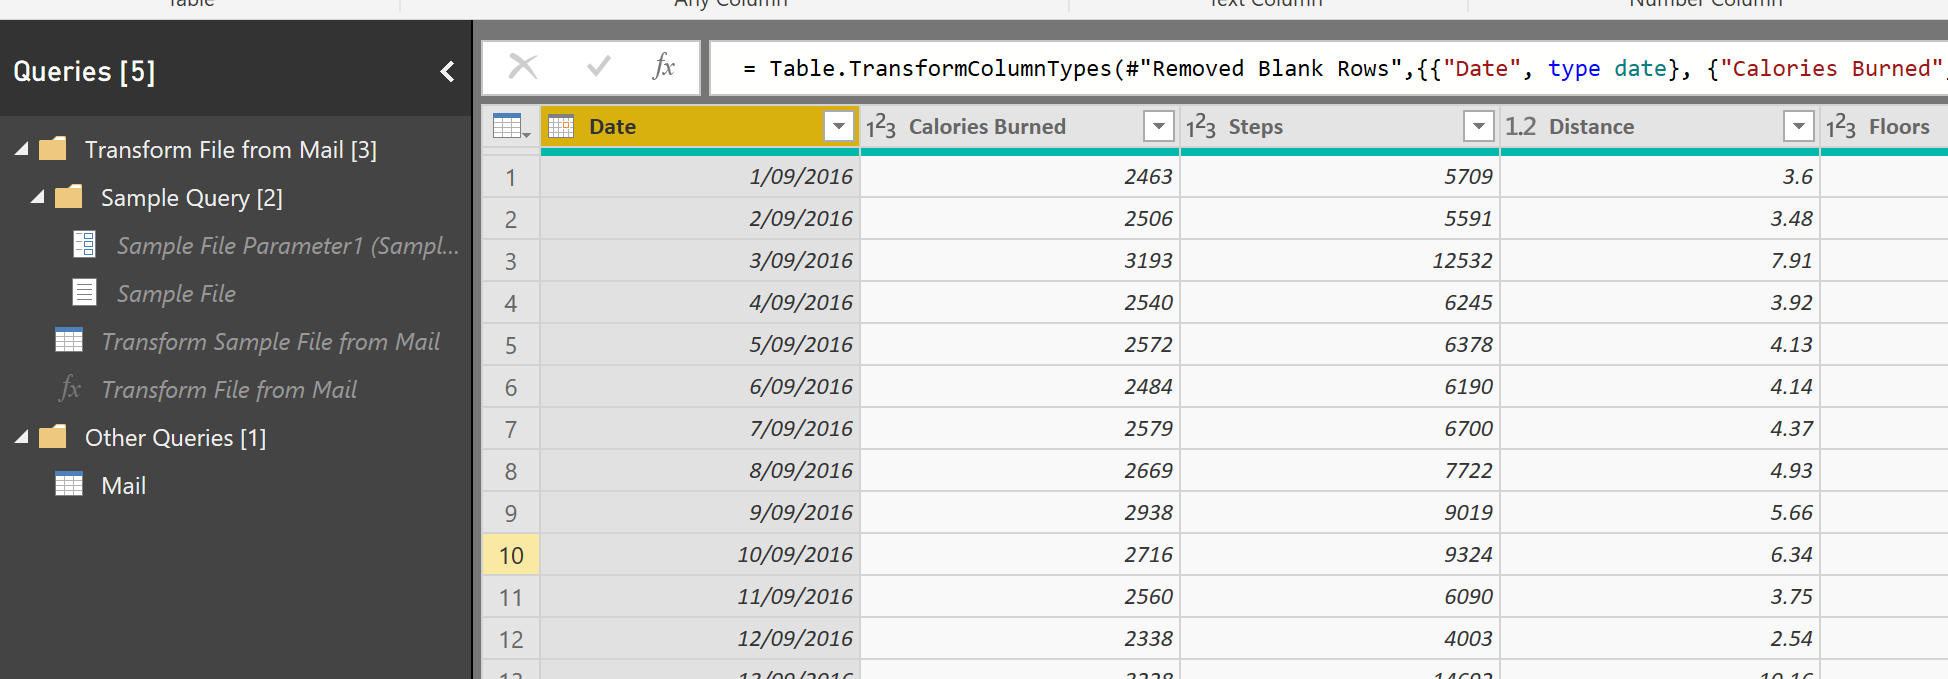This screenshot has width=1948, height=679.
Task: Open the Distance column filter dropdown
Action: point(1799,127)
